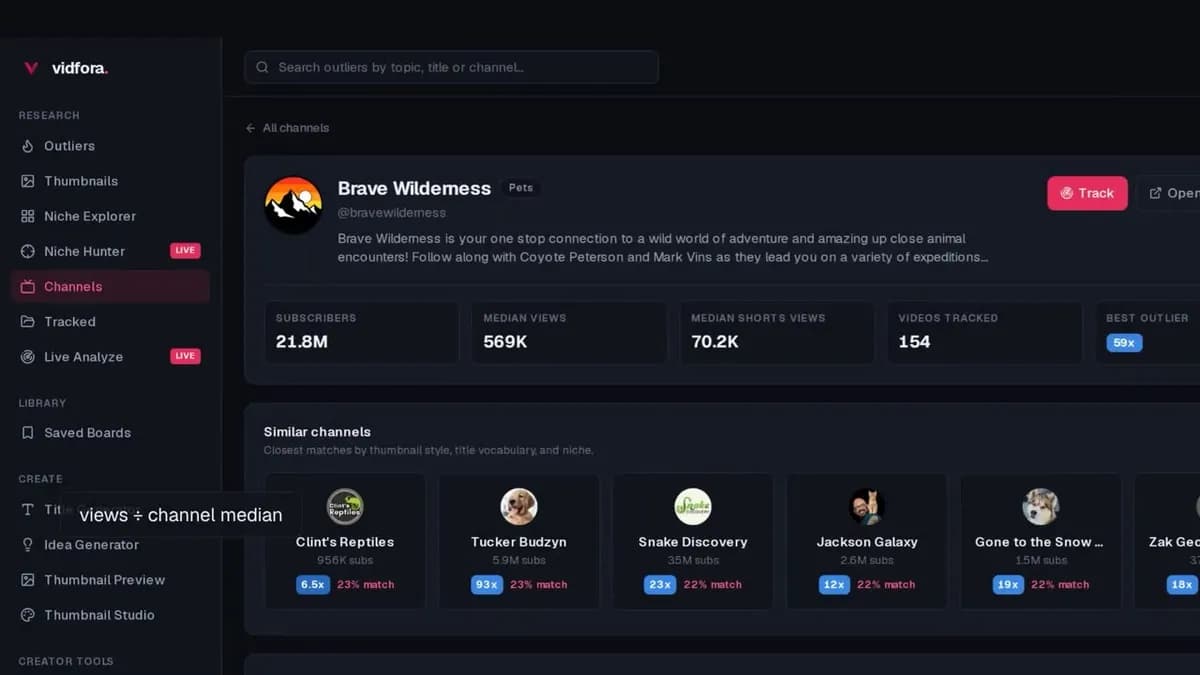Screen dimensions: 1200x675
Task: Click the LIVE badge next to Niche Hunter
Action: pyautogui.click(x=185, y=251)
